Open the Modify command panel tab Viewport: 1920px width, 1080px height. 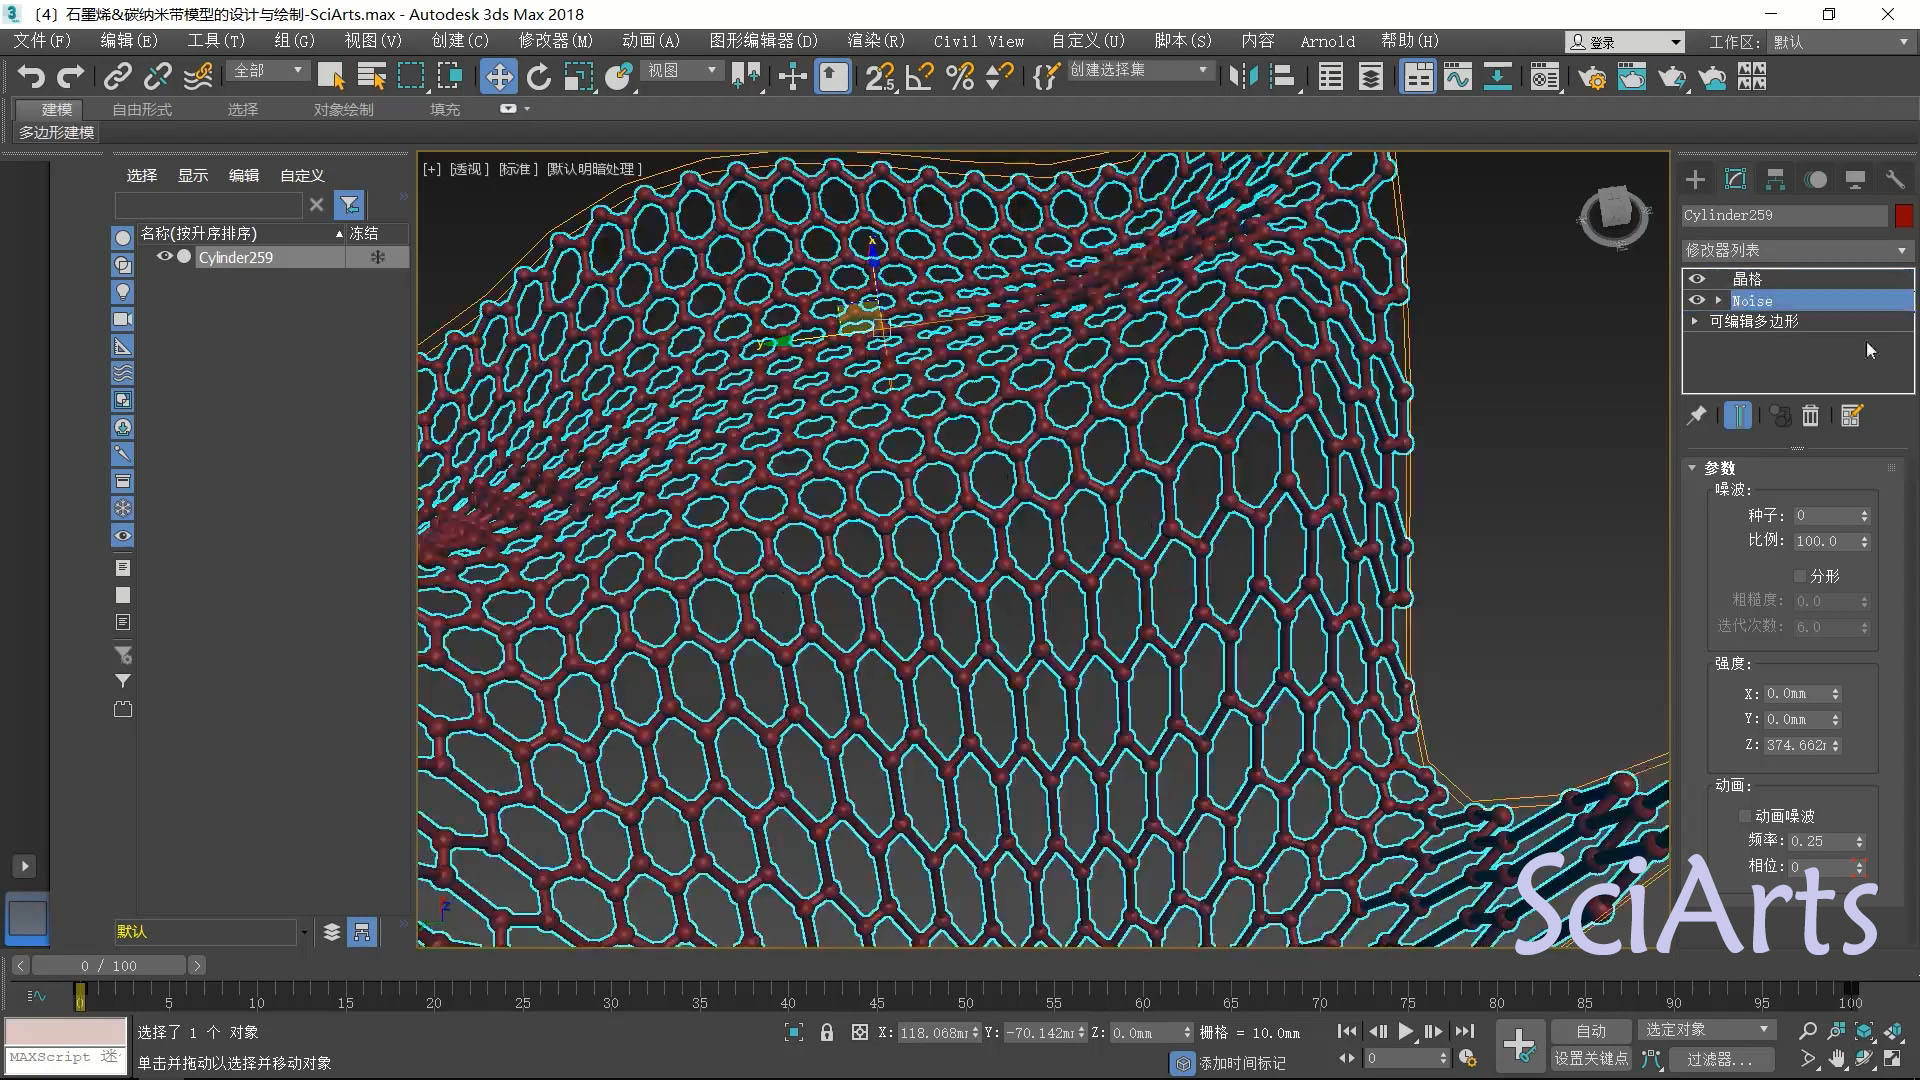[x=1735, y=179]
